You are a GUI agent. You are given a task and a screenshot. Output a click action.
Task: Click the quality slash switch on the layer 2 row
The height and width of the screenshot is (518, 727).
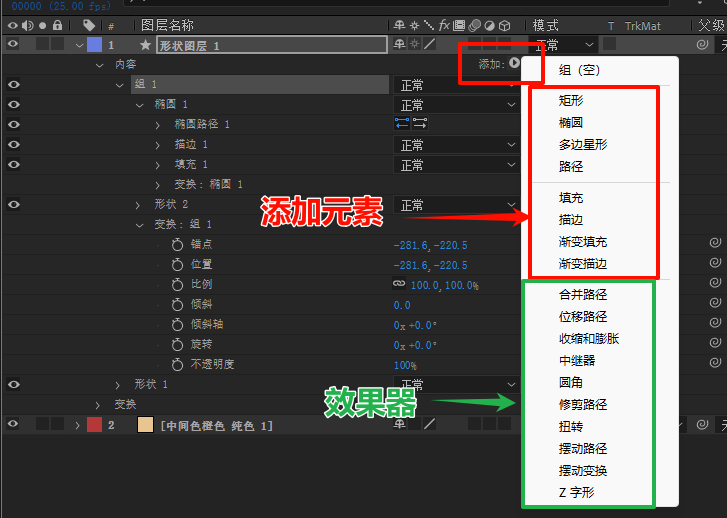430,424
